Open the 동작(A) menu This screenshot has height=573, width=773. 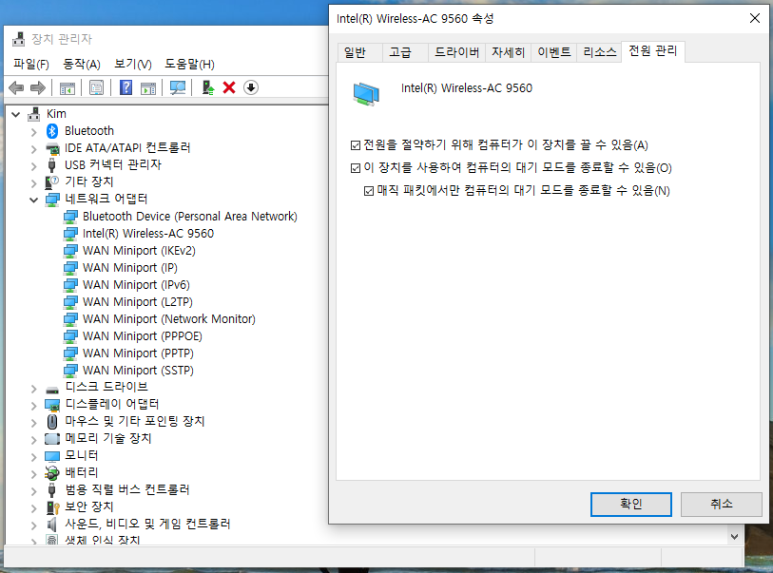82,64
